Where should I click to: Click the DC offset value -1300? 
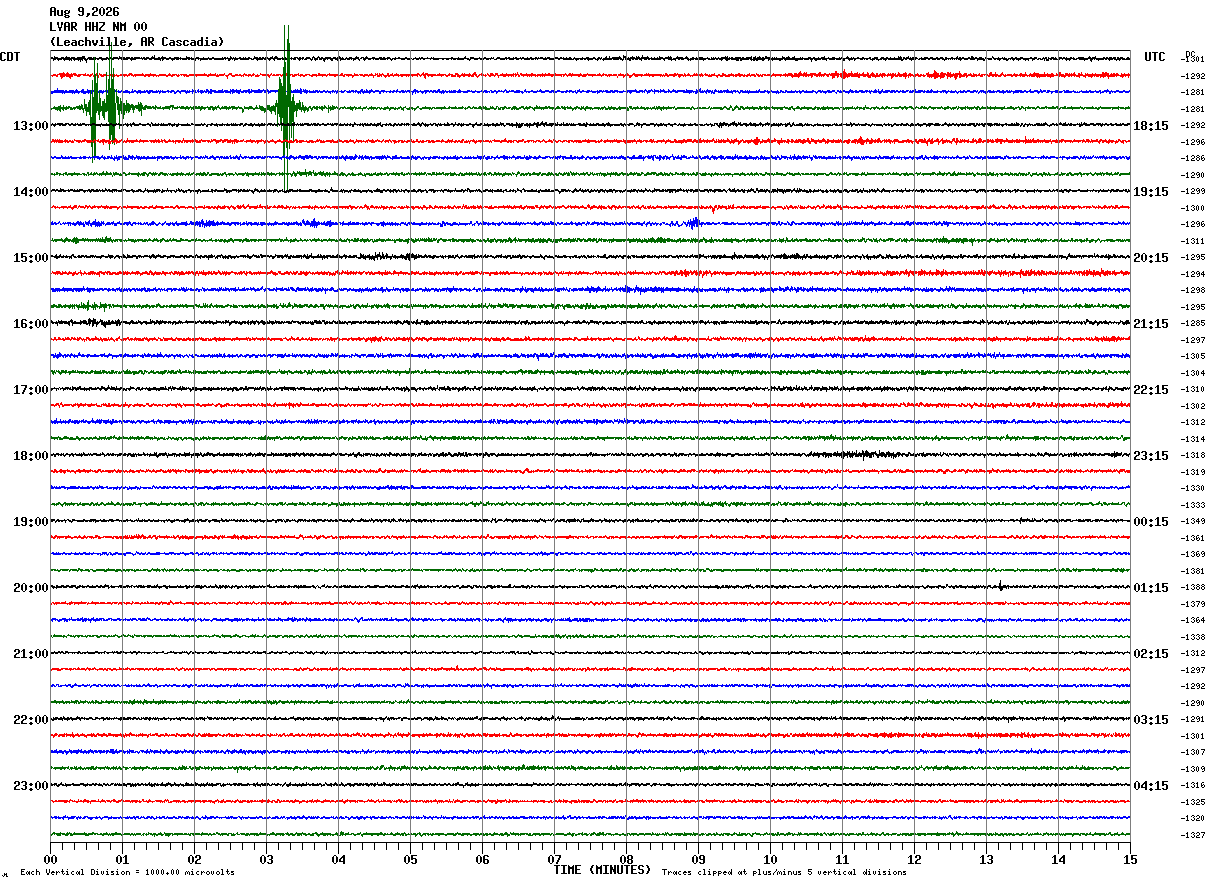[x=1193, y=208]
